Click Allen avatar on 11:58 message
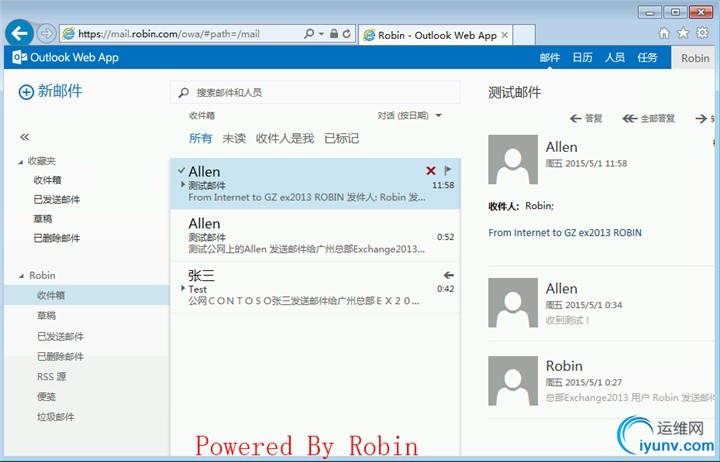Viewport: 720px width, 462px height. point(513,159)
